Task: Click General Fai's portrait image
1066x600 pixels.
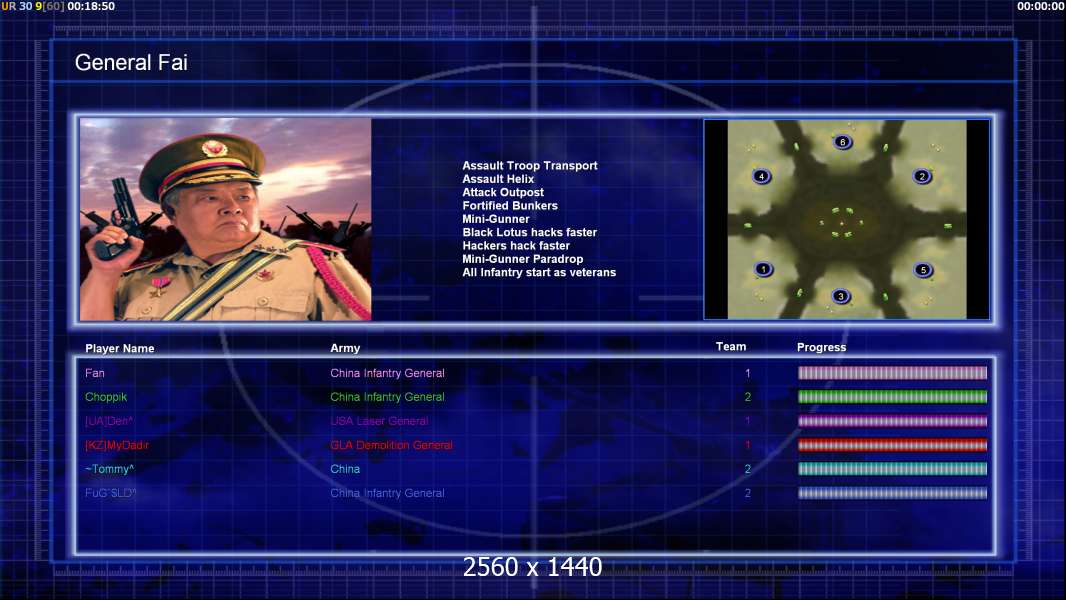Action: coord(226,219)
